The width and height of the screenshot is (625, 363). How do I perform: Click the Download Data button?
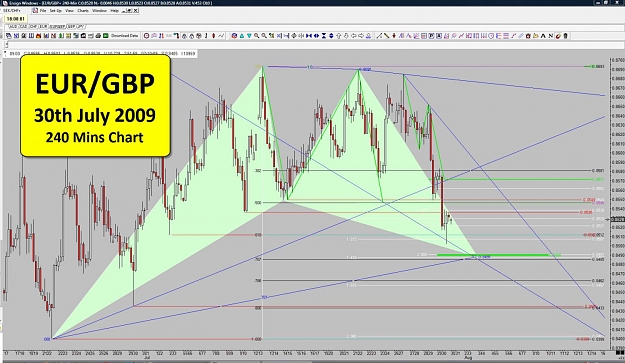(x=124, y=36)
